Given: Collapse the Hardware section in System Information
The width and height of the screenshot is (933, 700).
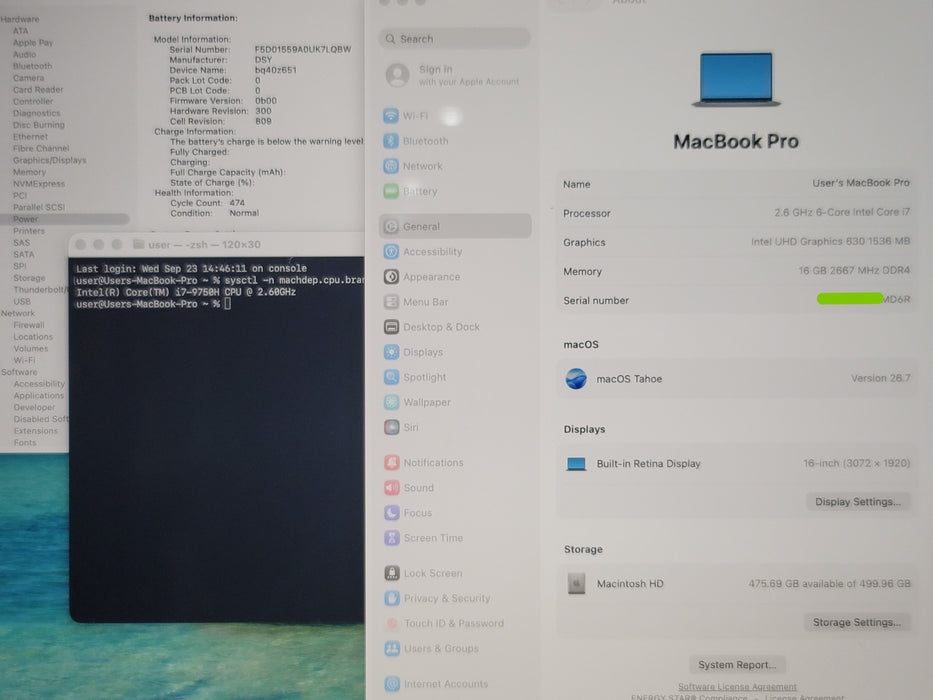Looking at the screenshot, I should (20, 19).
